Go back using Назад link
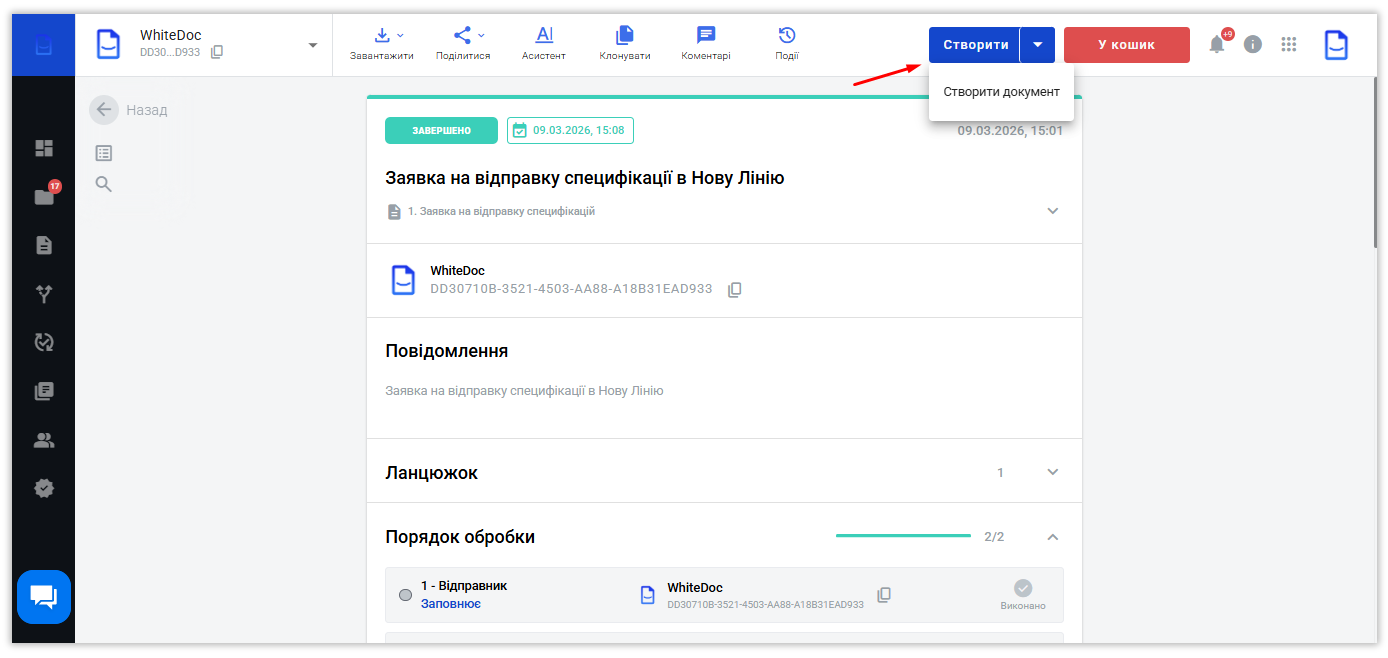 point(129,110)
